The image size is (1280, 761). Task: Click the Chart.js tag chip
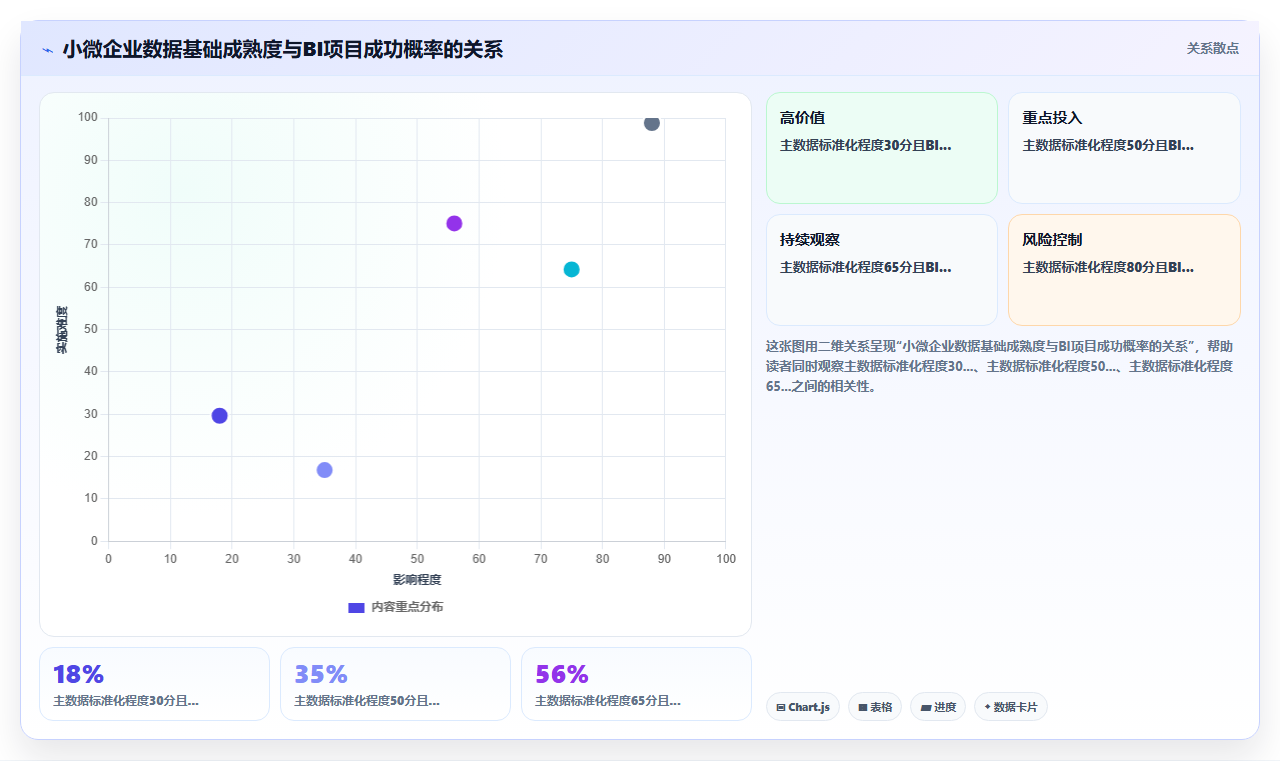[x=803, y=707]
